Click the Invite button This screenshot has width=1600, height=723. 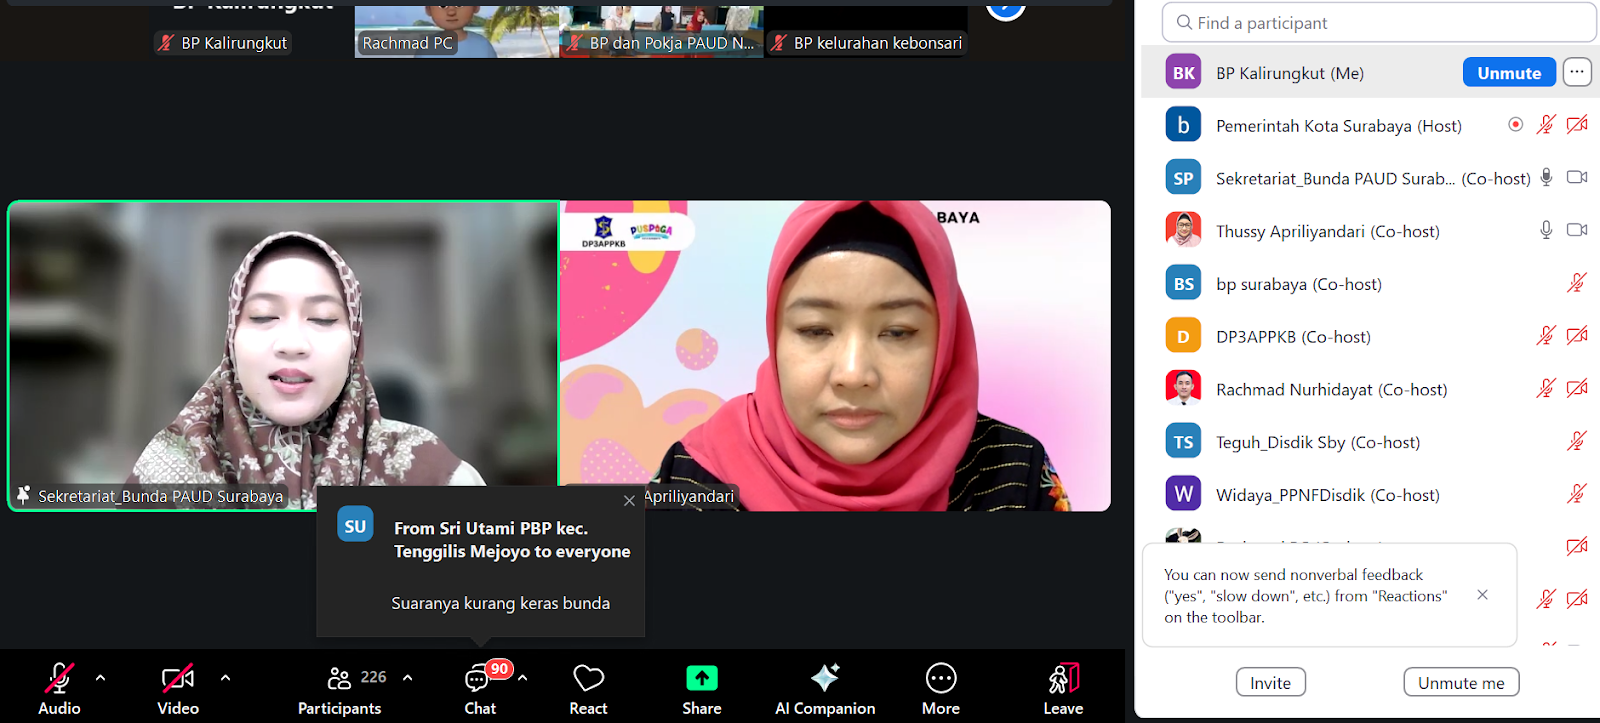1270,683
